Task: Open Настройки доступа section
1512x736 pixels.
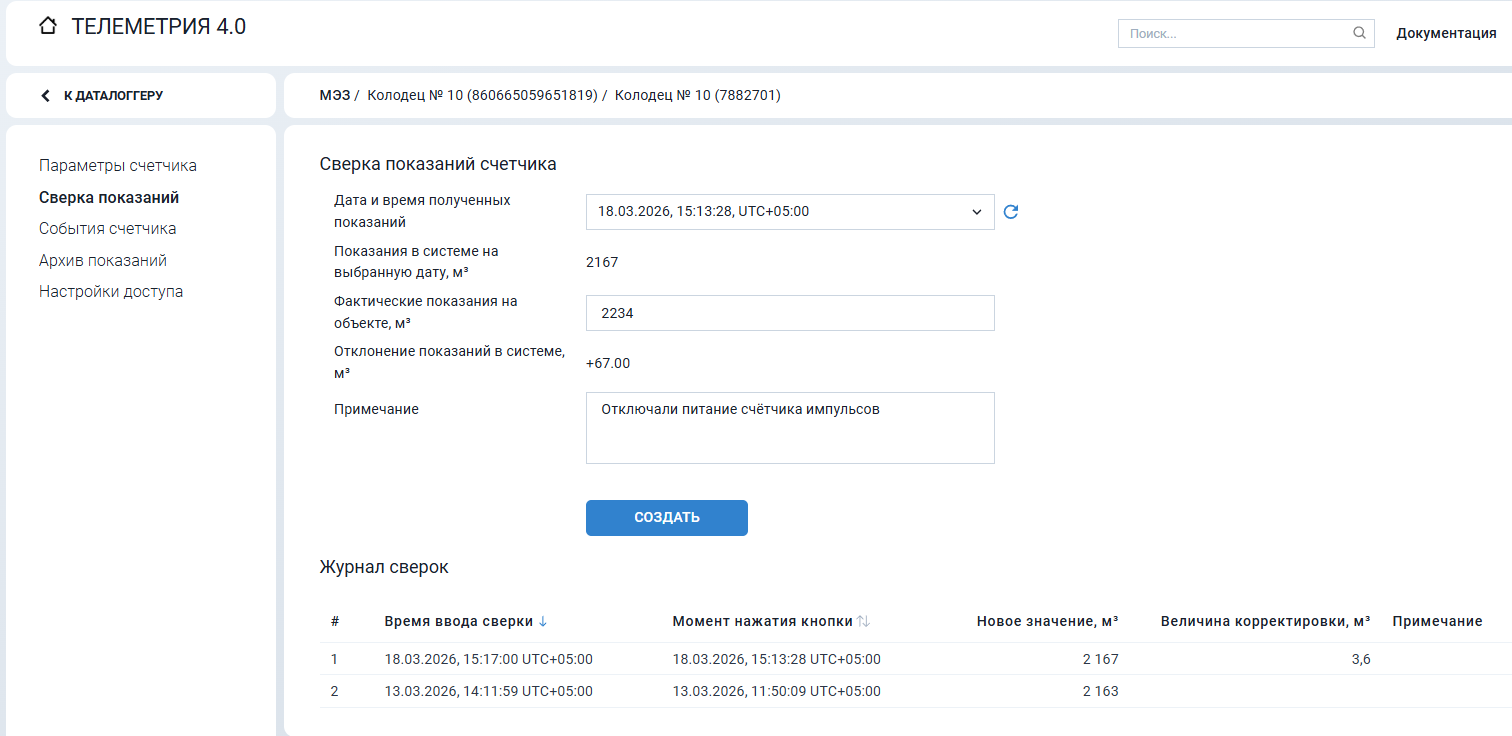Action: click(111, 292)
